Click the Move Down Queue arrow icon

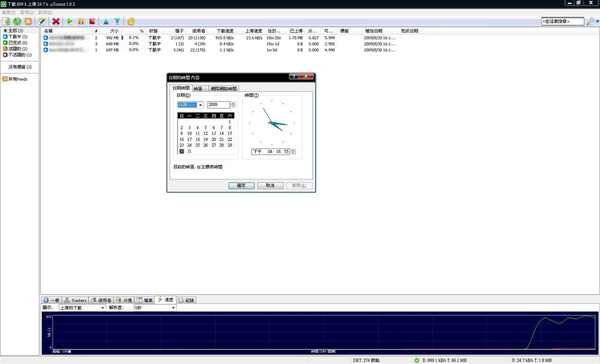pos(117,21)
